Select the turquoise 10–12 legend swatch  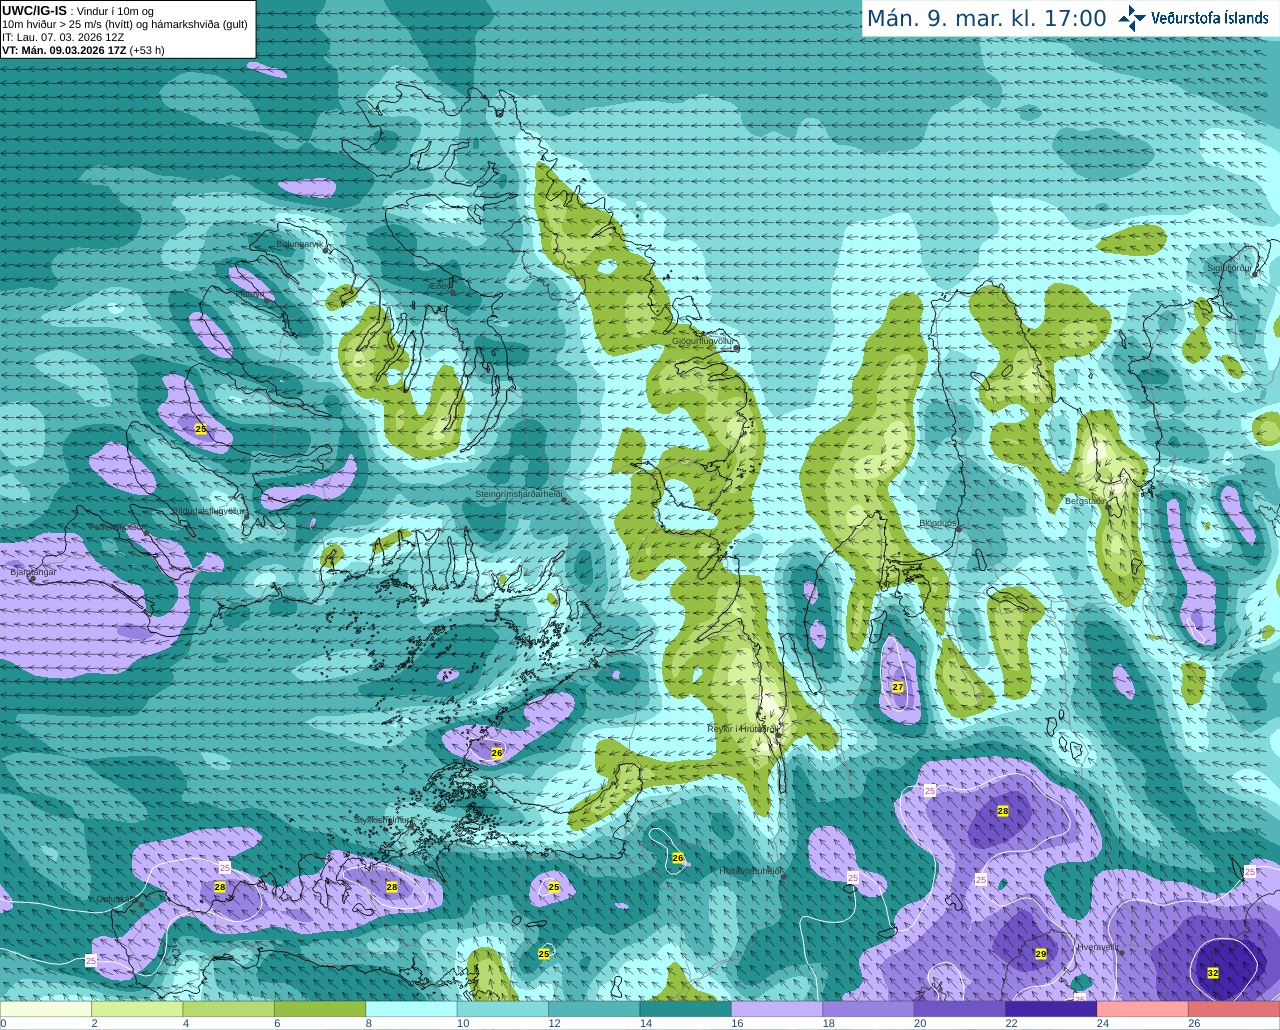point(504,1010)
